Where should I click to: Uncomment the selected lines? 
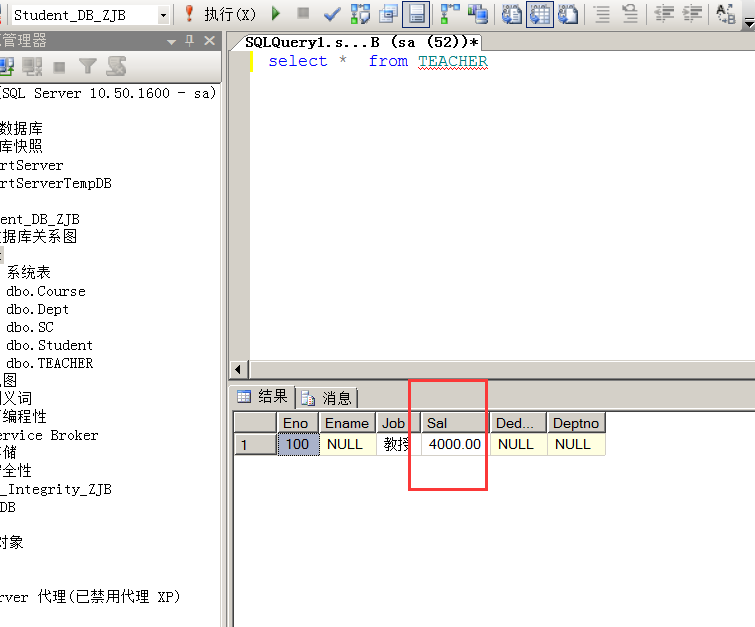click(630, 14)
